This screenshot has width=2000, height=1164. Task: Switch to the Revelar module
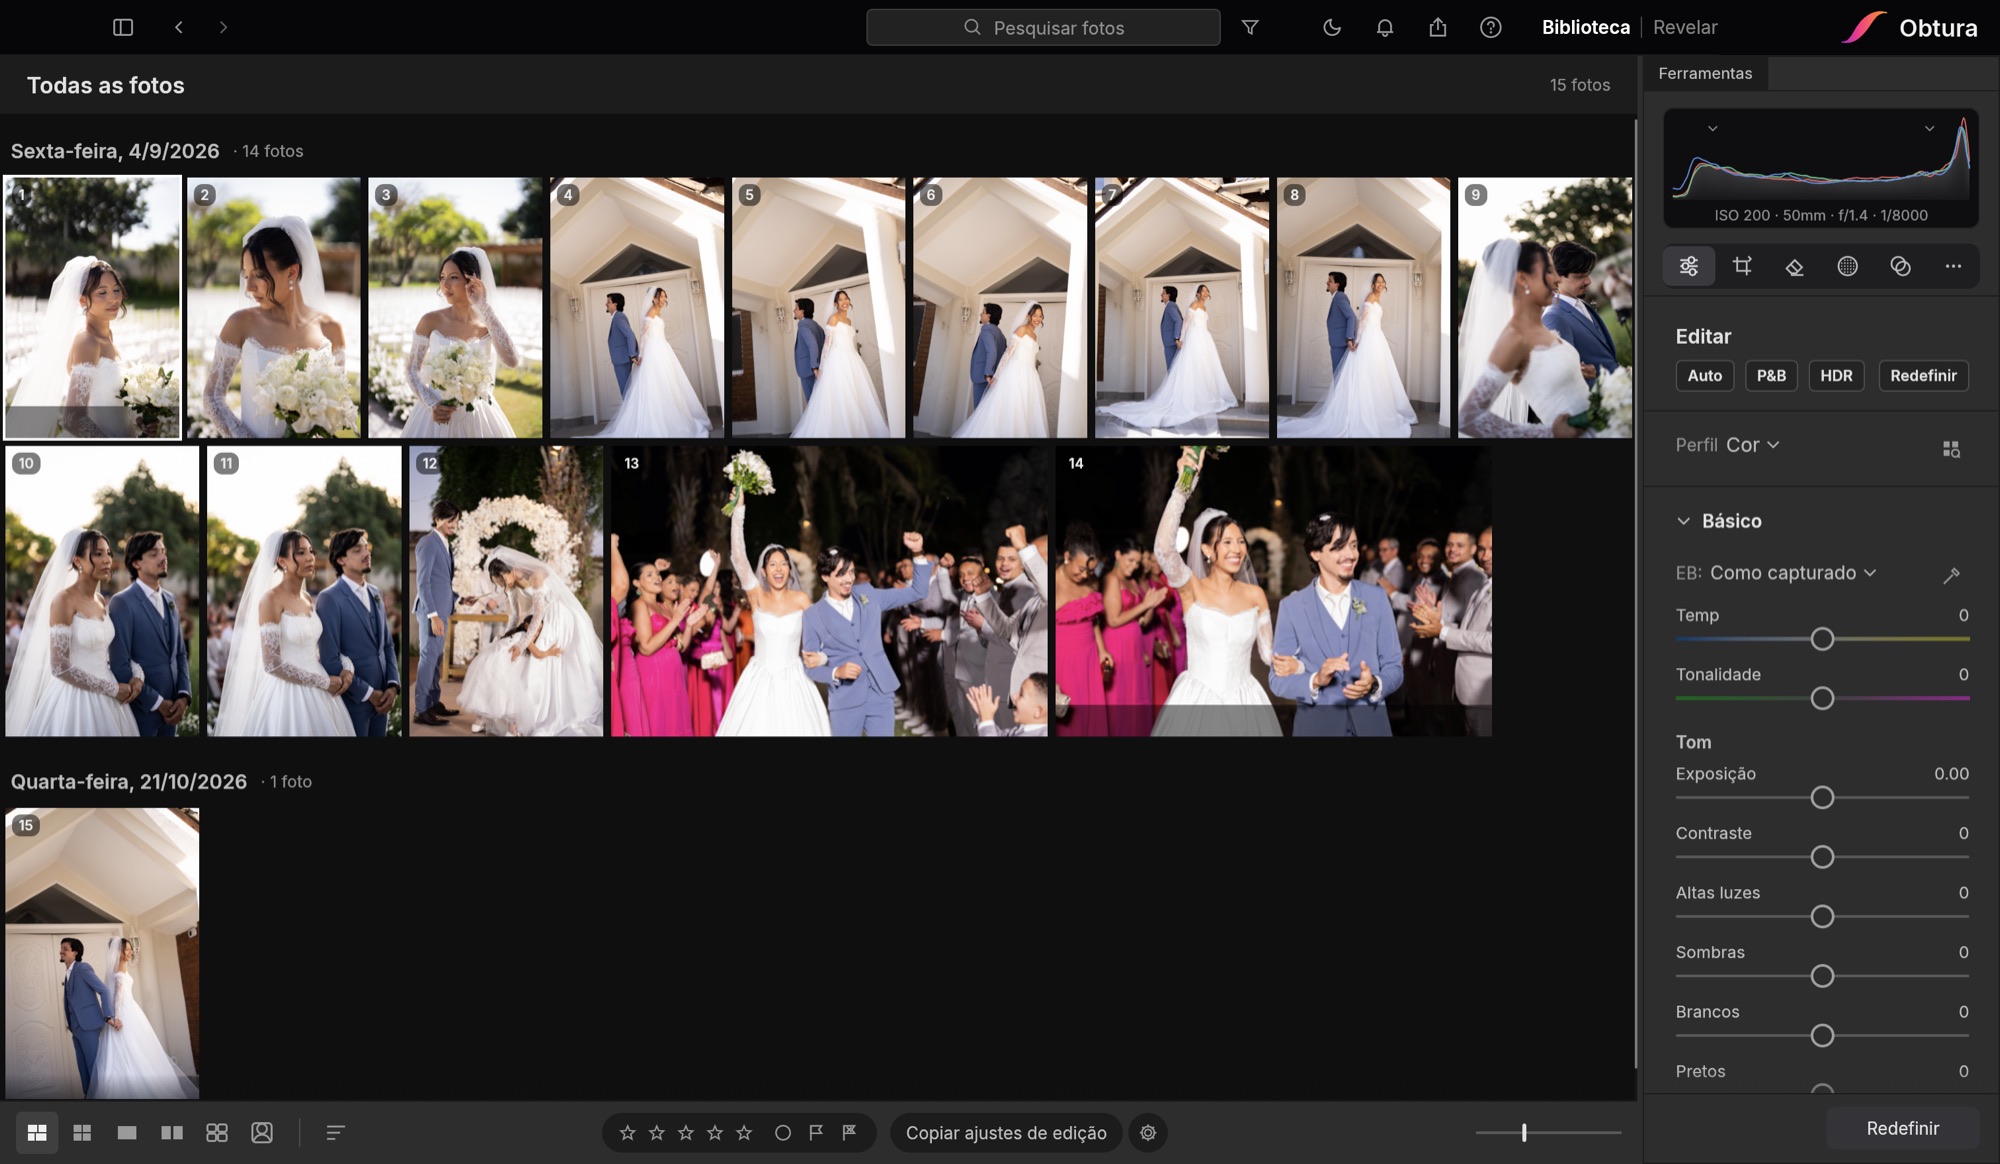[1685, 27]
